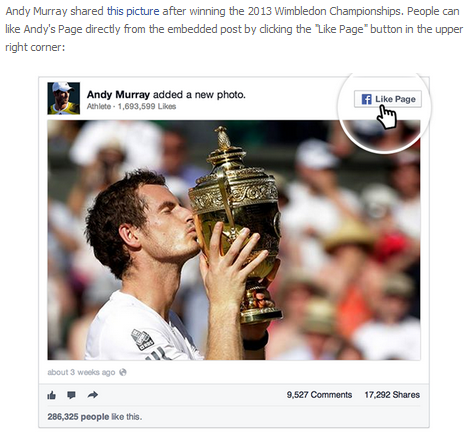Open the "this picture" hyperlink
Image resolution: width=472 pixels, height=435 pixels.
133,11
